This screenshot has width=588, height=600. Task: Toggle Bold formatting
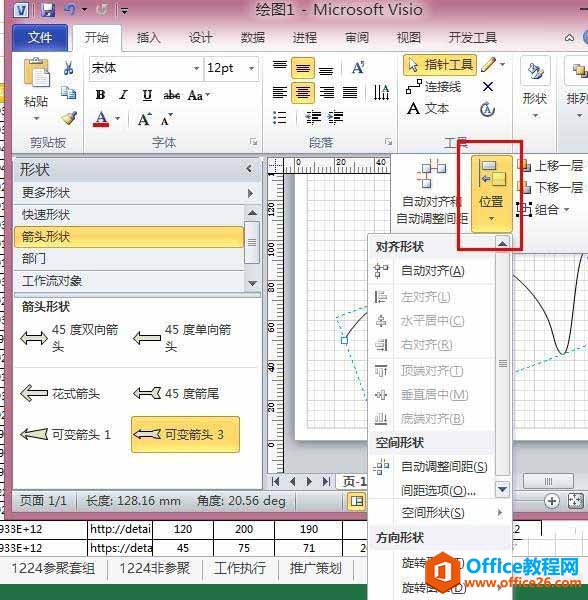[x=101, y=95]
